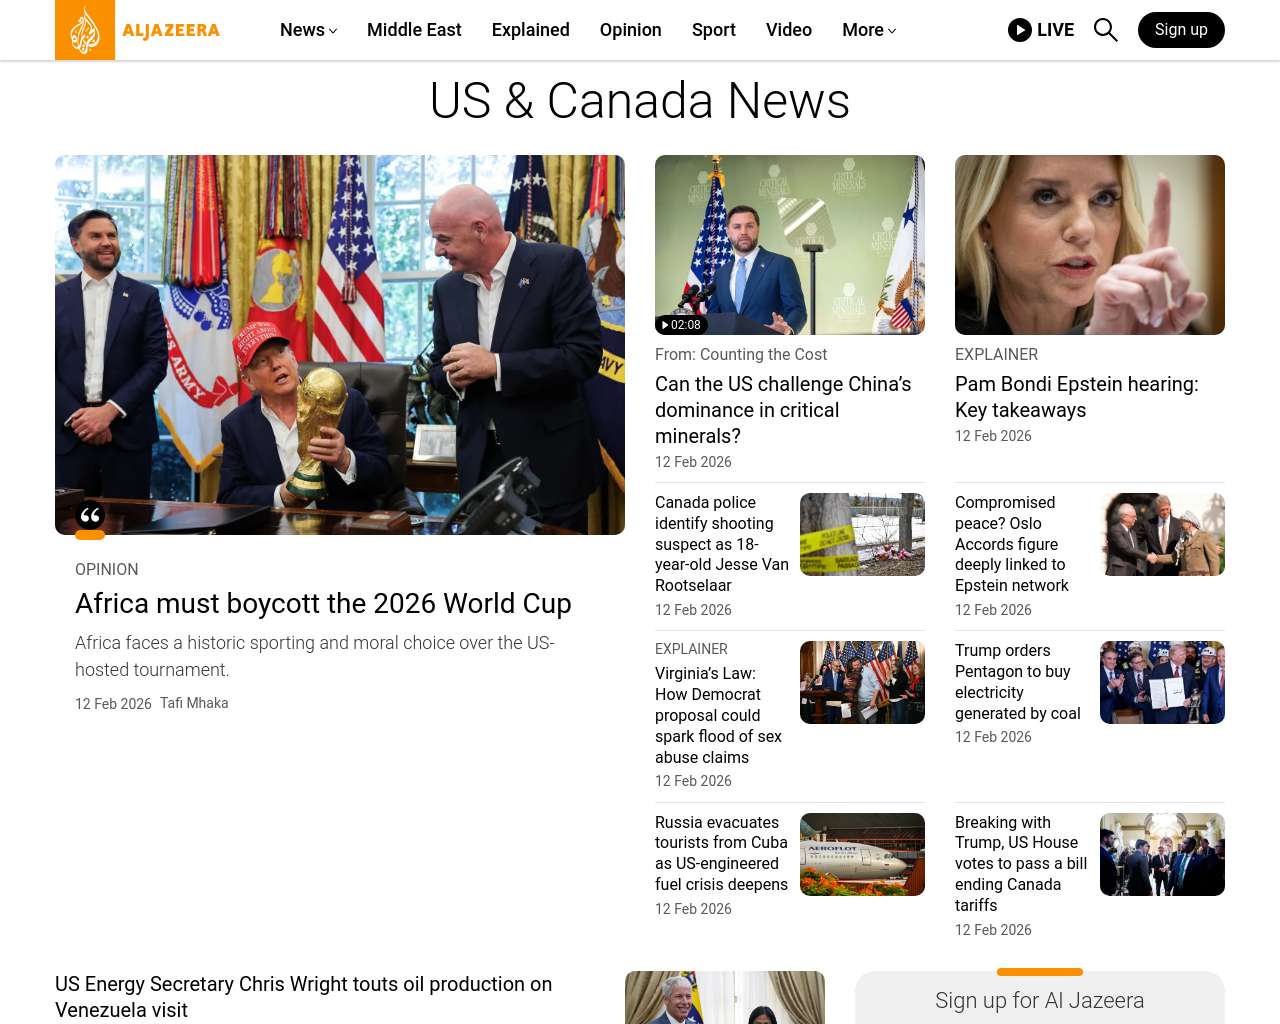Read the Canada tariffs House vote article

[x=1020, y=863]
